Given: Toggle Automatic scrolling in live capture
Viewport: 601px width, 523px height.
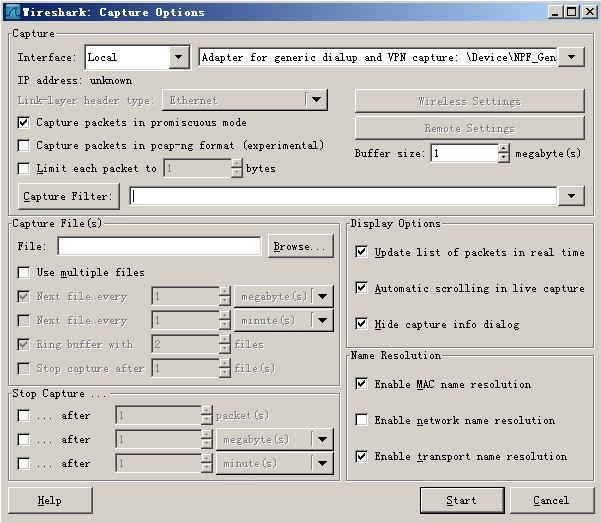Looking at the screenshot, I should click(361, 288).
